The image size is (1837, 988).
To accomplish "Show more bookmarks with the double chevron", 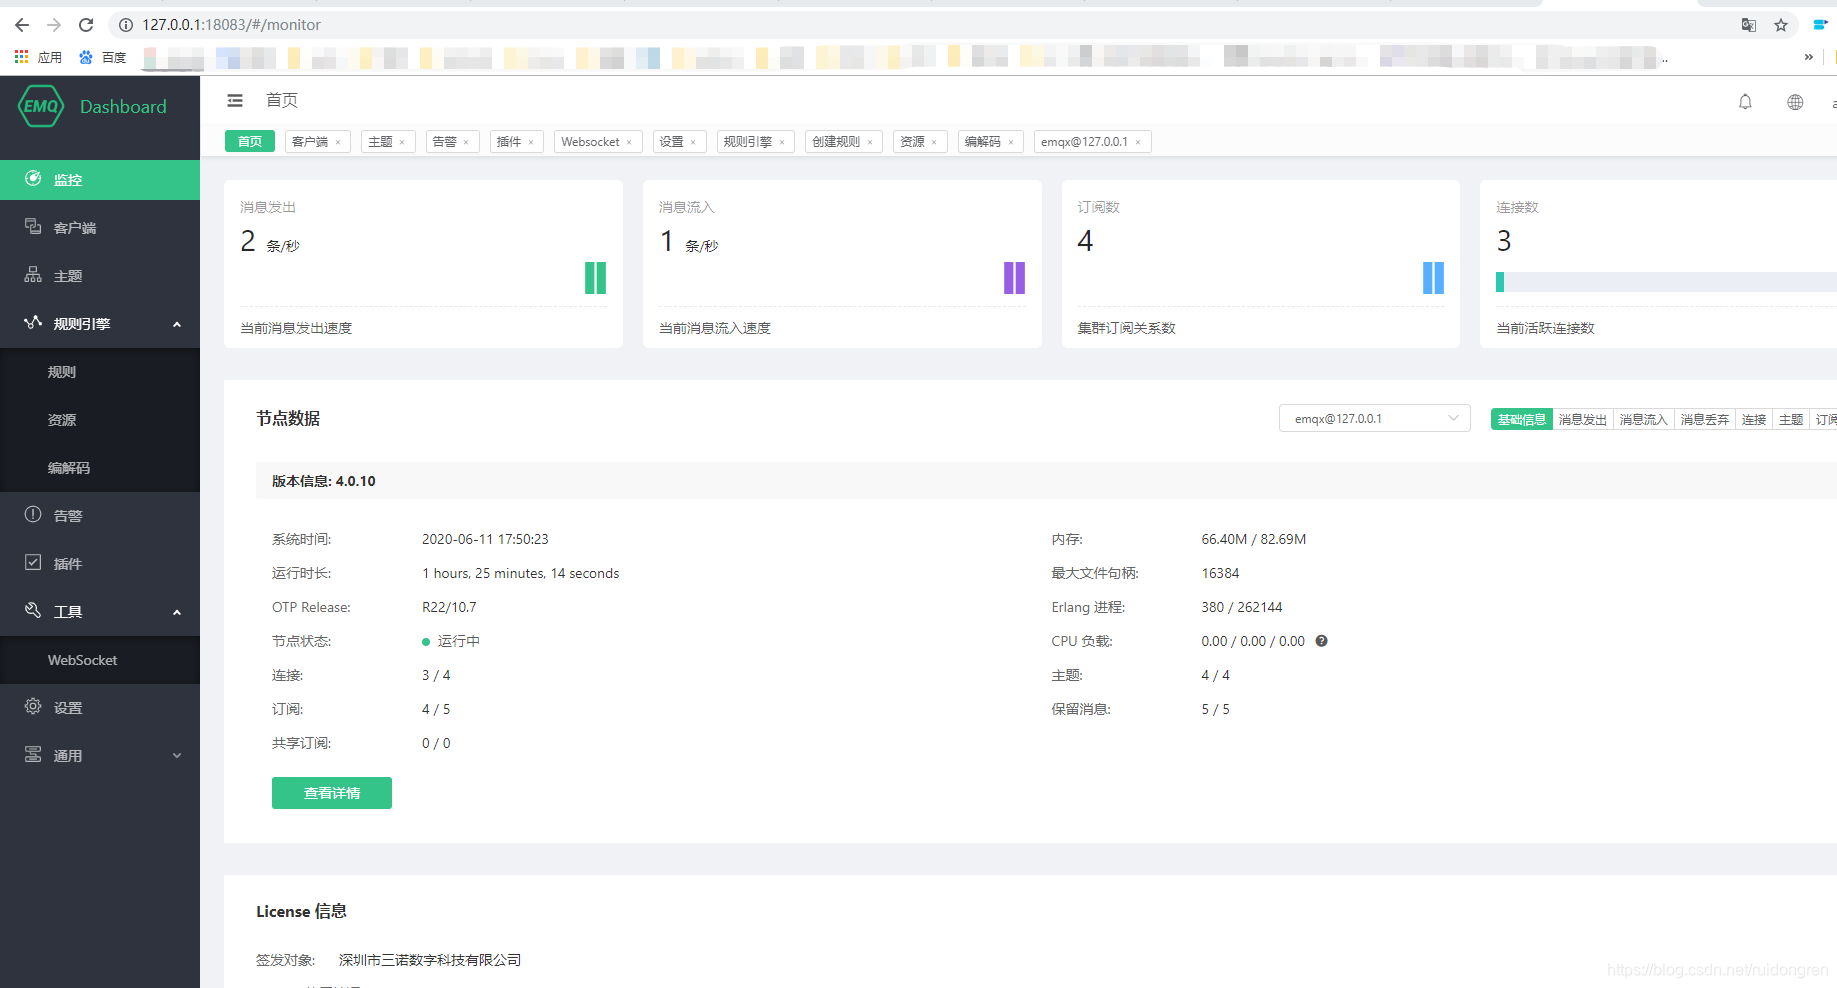I will pyautogui.click(x=1808, y=57).
